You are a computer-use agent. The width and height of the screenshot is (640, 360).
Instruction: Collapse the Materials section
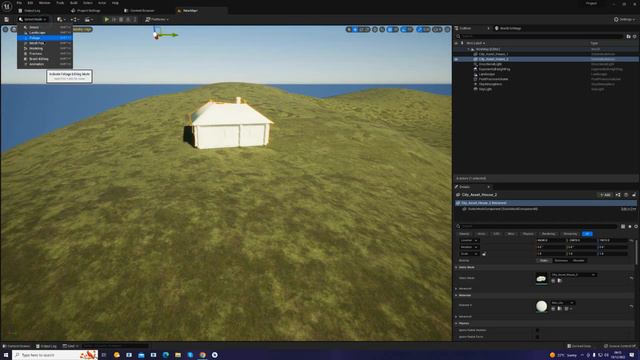[x=456, y=295]
